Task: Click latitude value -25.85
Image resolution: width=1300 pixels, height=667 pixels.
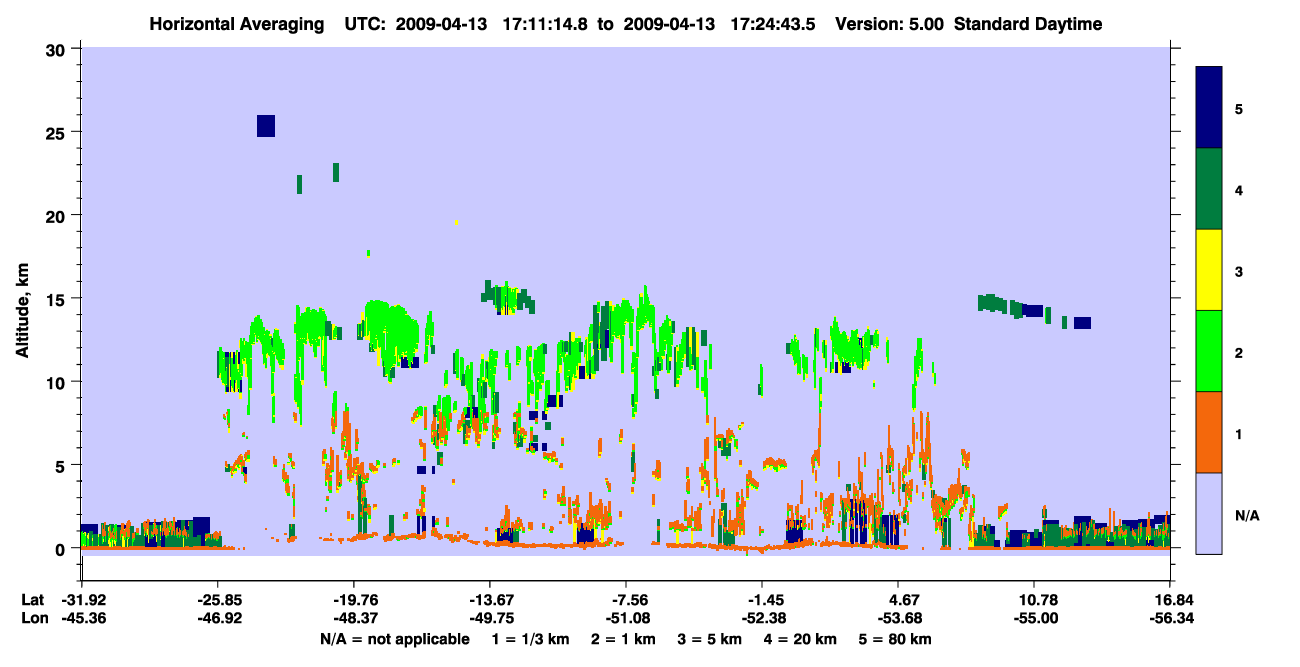Action: [x=217, y=600]
